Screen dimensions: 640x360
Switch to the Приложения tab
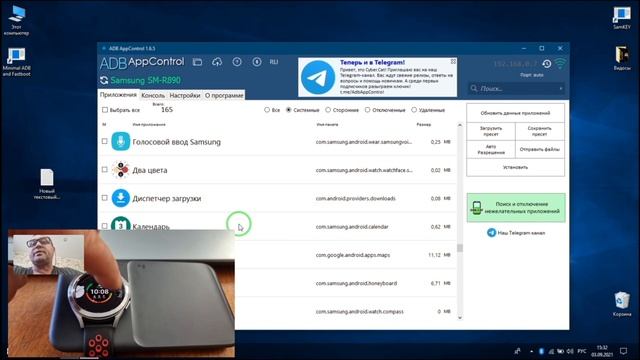point(118,95)
